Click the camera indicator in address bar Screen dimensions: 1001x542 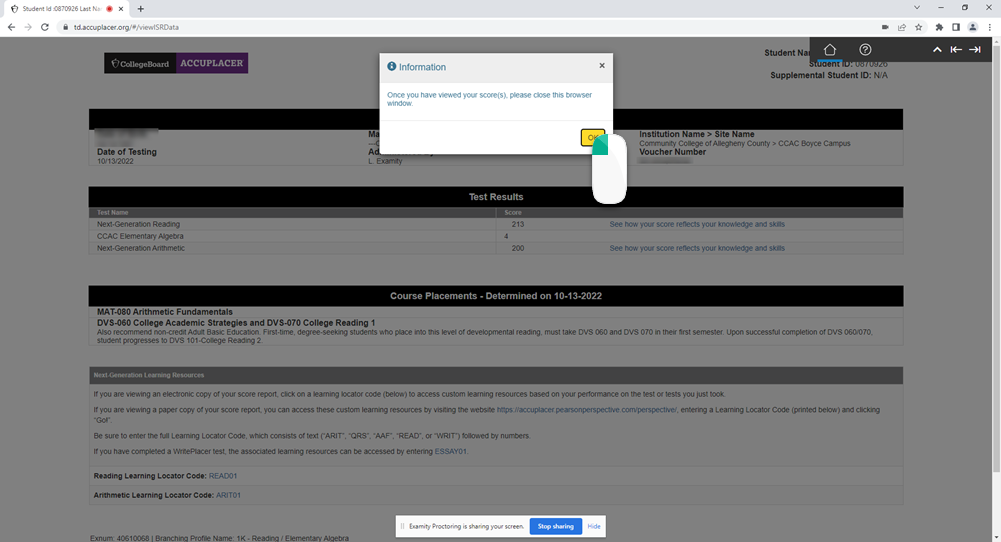tap(885, 27)
